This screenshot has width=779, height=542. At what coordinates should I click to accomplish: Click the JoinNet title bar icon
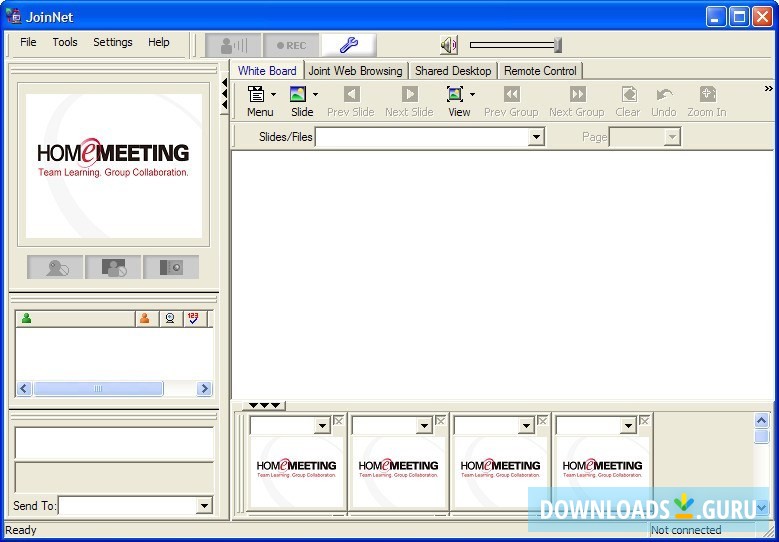click(13, 16)
